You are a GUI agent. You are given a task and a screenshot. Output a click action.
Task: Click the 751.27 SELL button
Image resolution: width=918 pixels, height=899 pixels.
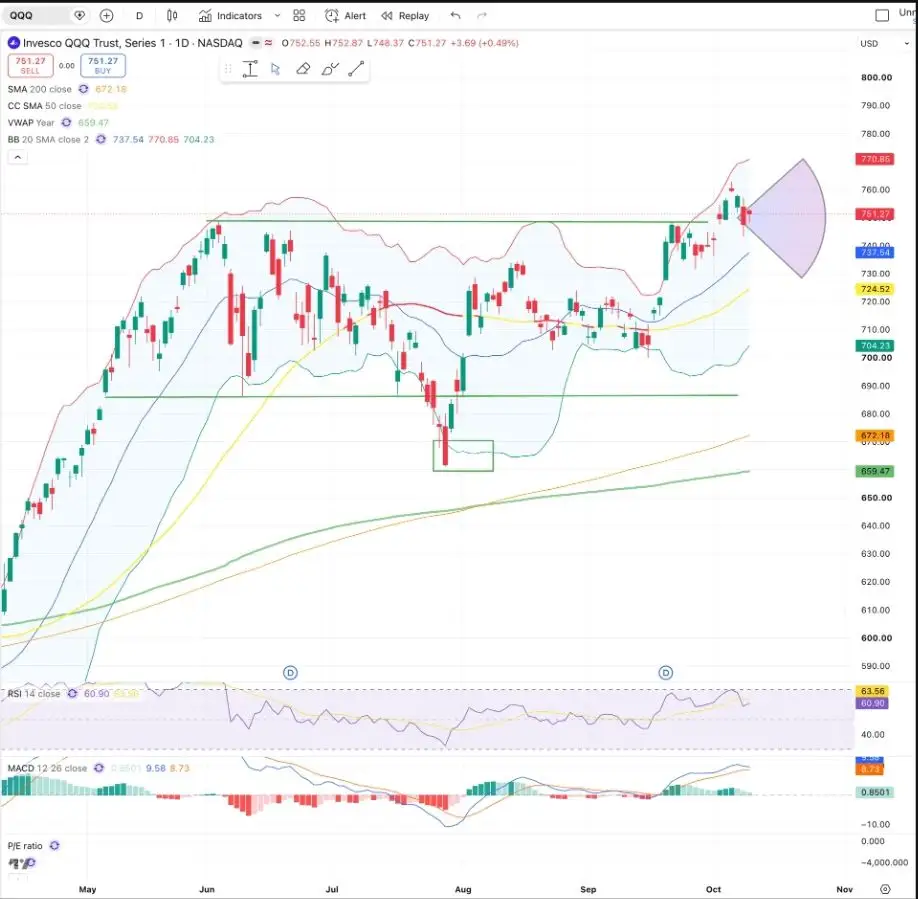[x=30, y=66]
